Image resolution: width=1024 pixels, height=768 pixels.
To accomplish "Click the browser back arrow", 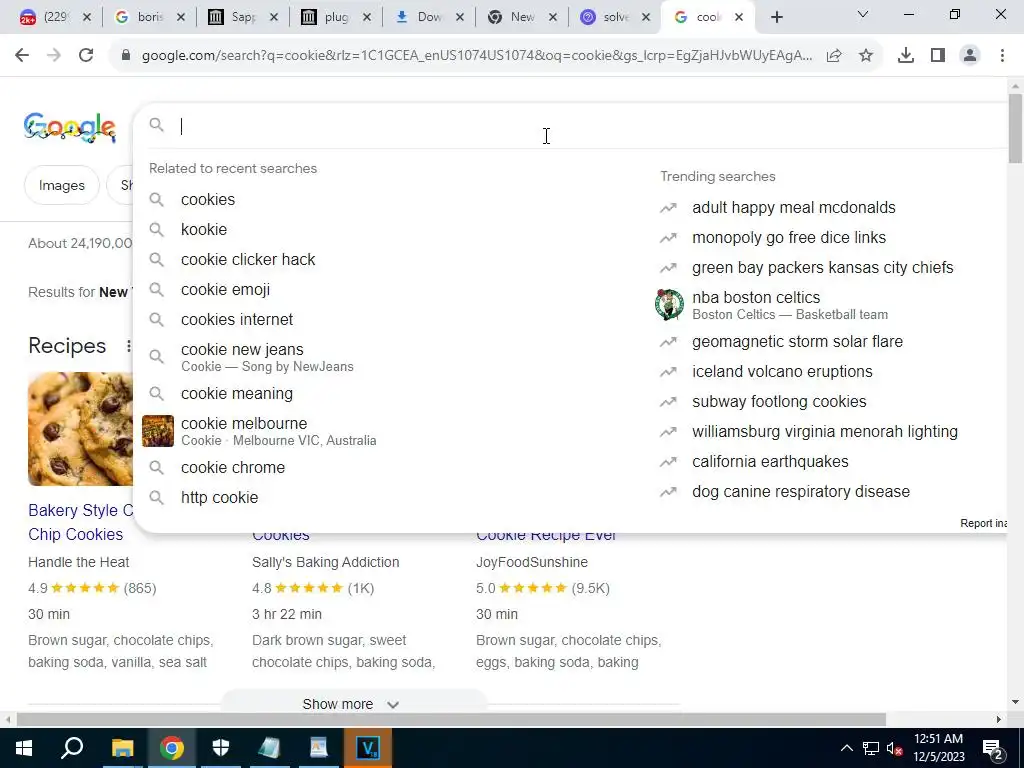I will click(22, 56).
